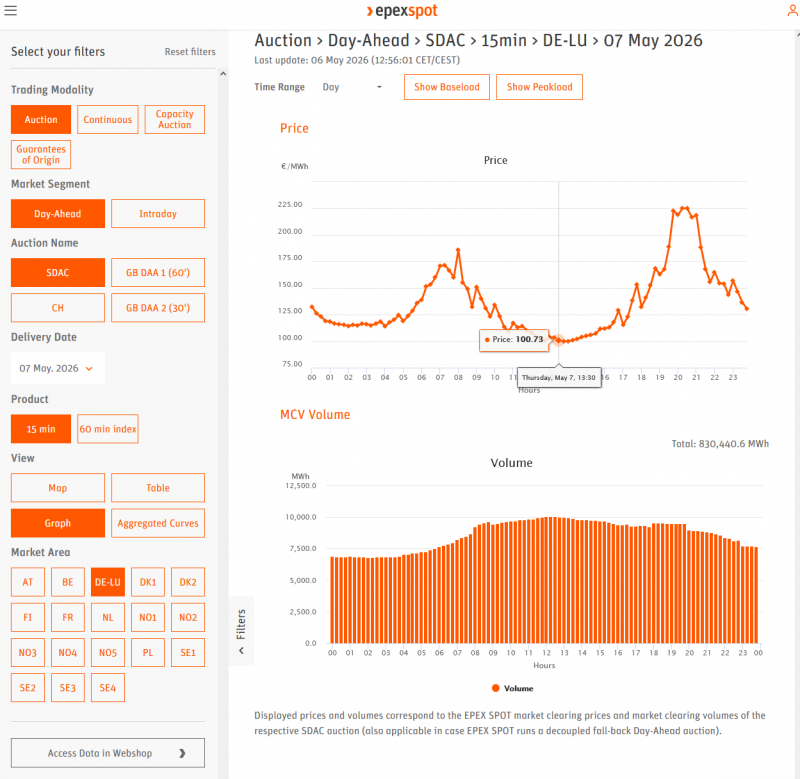The height and width of the screenshot is (779, 800).
Task: Click Show Peakload button
Action: 539,87
